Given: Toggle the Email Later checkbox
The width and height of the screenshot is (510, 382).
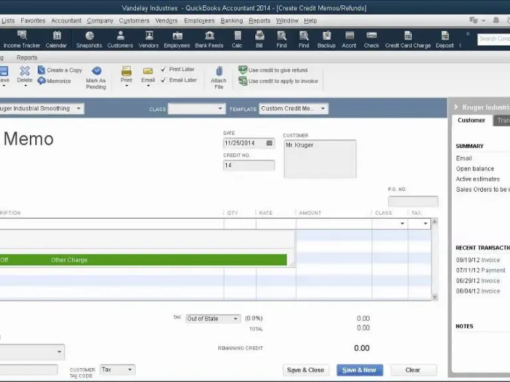Looking at the screenshot, I should tap(163, 80).
